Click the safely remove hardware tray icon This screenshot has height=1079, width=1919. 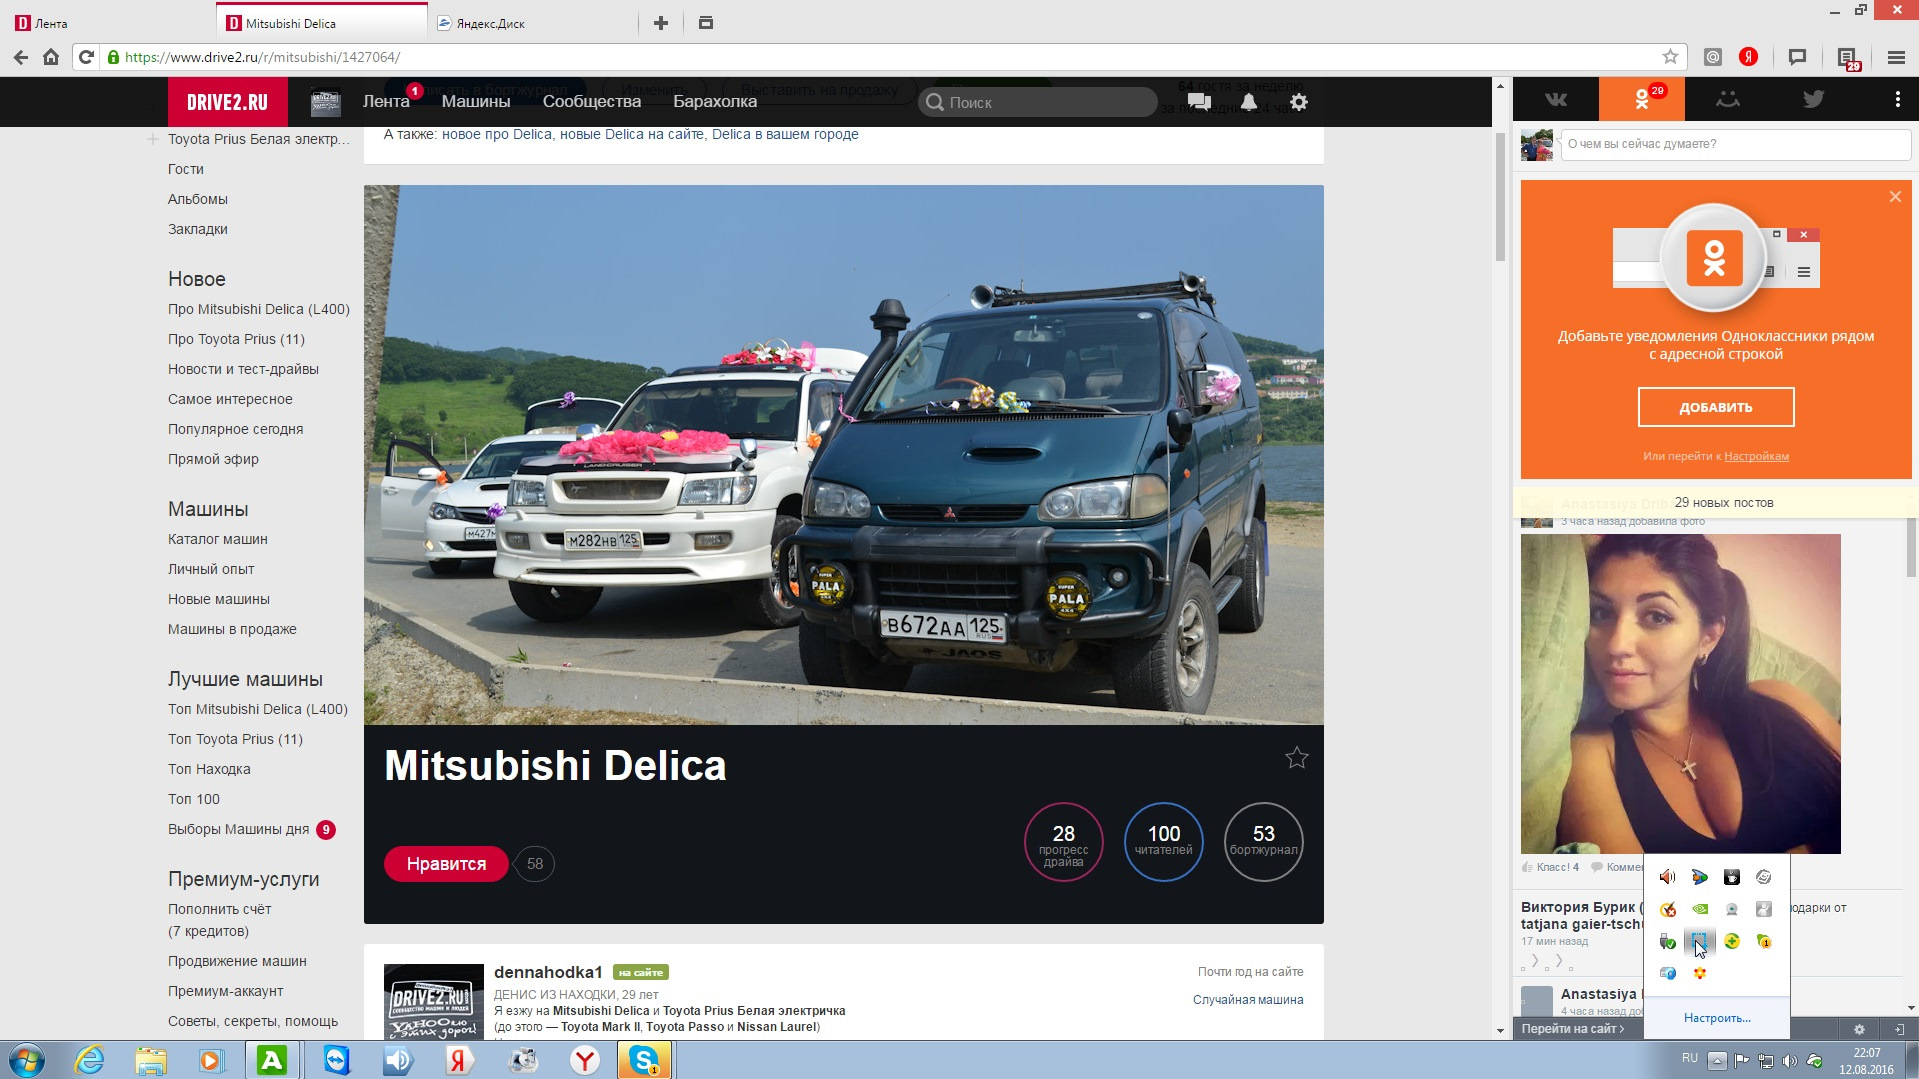(1668, 941)
